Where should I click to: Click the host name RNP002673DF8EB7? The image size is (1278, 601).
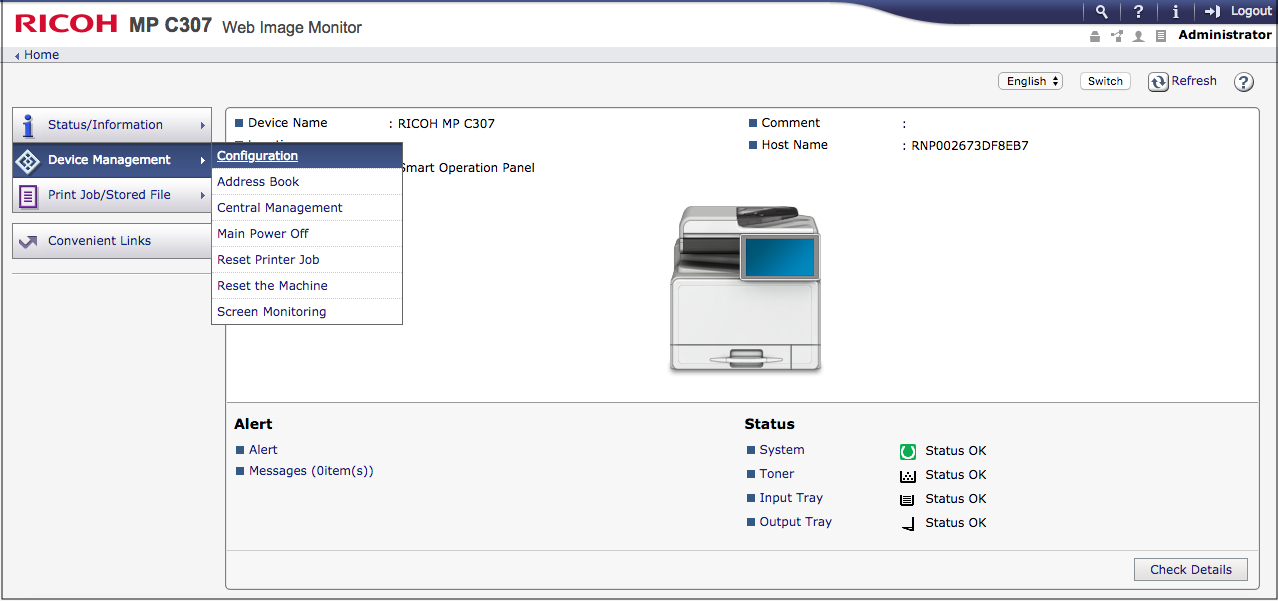(x=970, y=146)
